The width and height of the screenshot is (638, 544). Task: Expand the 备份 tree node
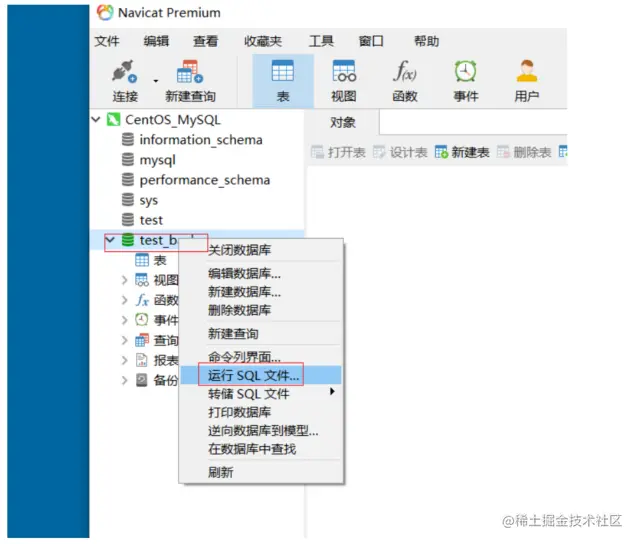coord(125,380)
